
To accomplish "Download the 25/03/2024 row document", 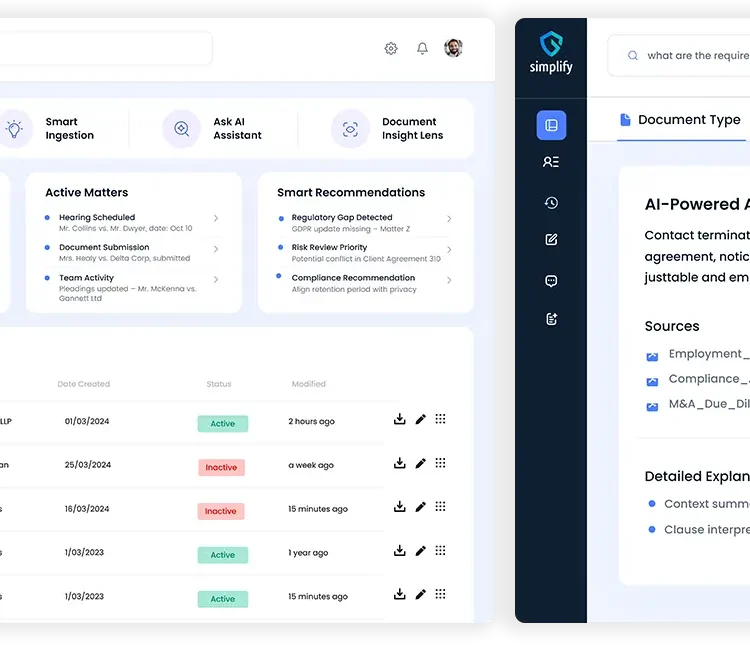I will coord(399,463).
